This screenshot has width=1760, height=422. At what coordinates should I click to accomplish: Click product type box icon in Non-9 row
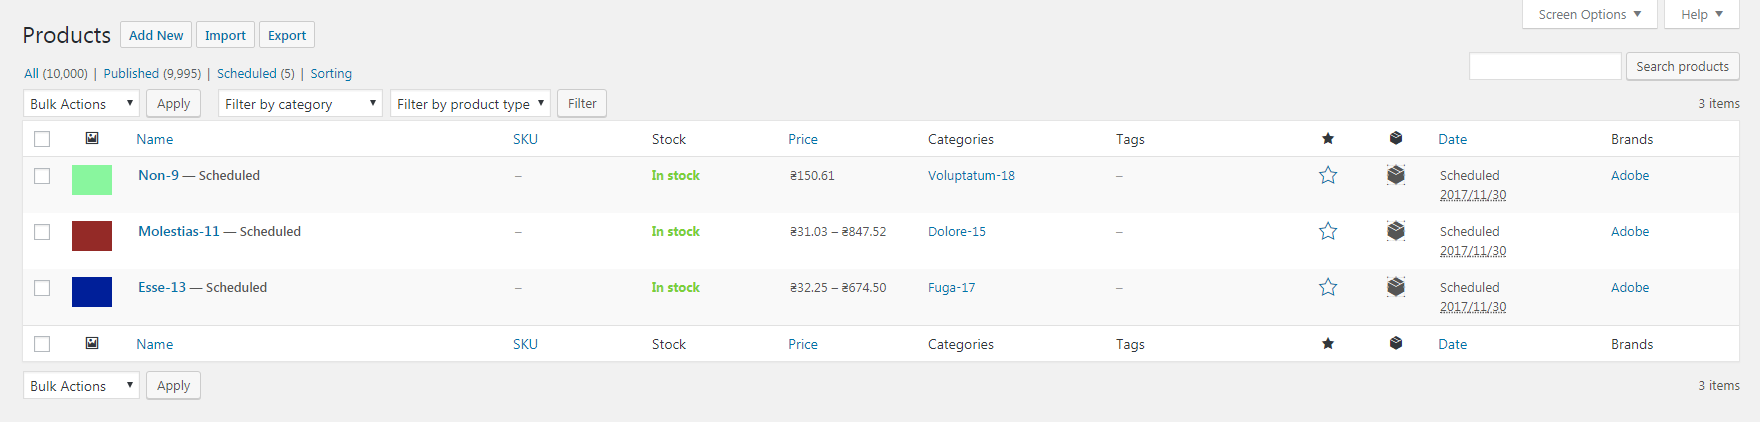pyautogui.click(x=1396, y=175)
